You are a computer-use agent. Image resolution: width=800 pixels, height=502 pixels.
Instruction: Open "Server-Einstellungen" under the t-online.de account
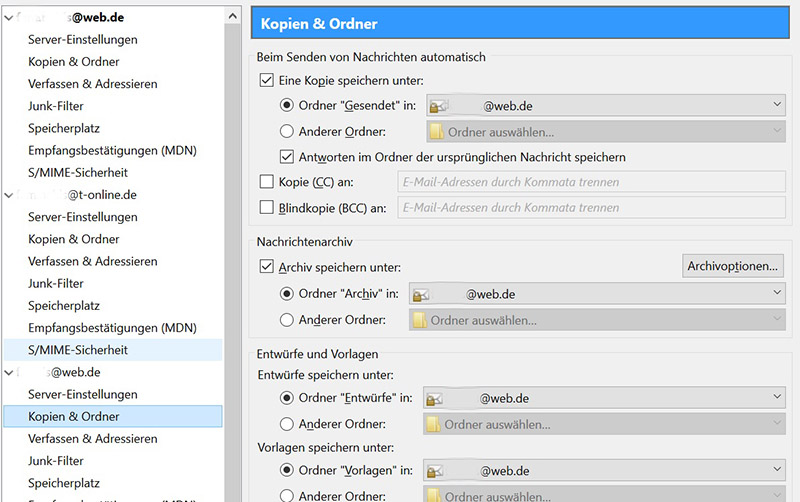[x=82, y=217]
